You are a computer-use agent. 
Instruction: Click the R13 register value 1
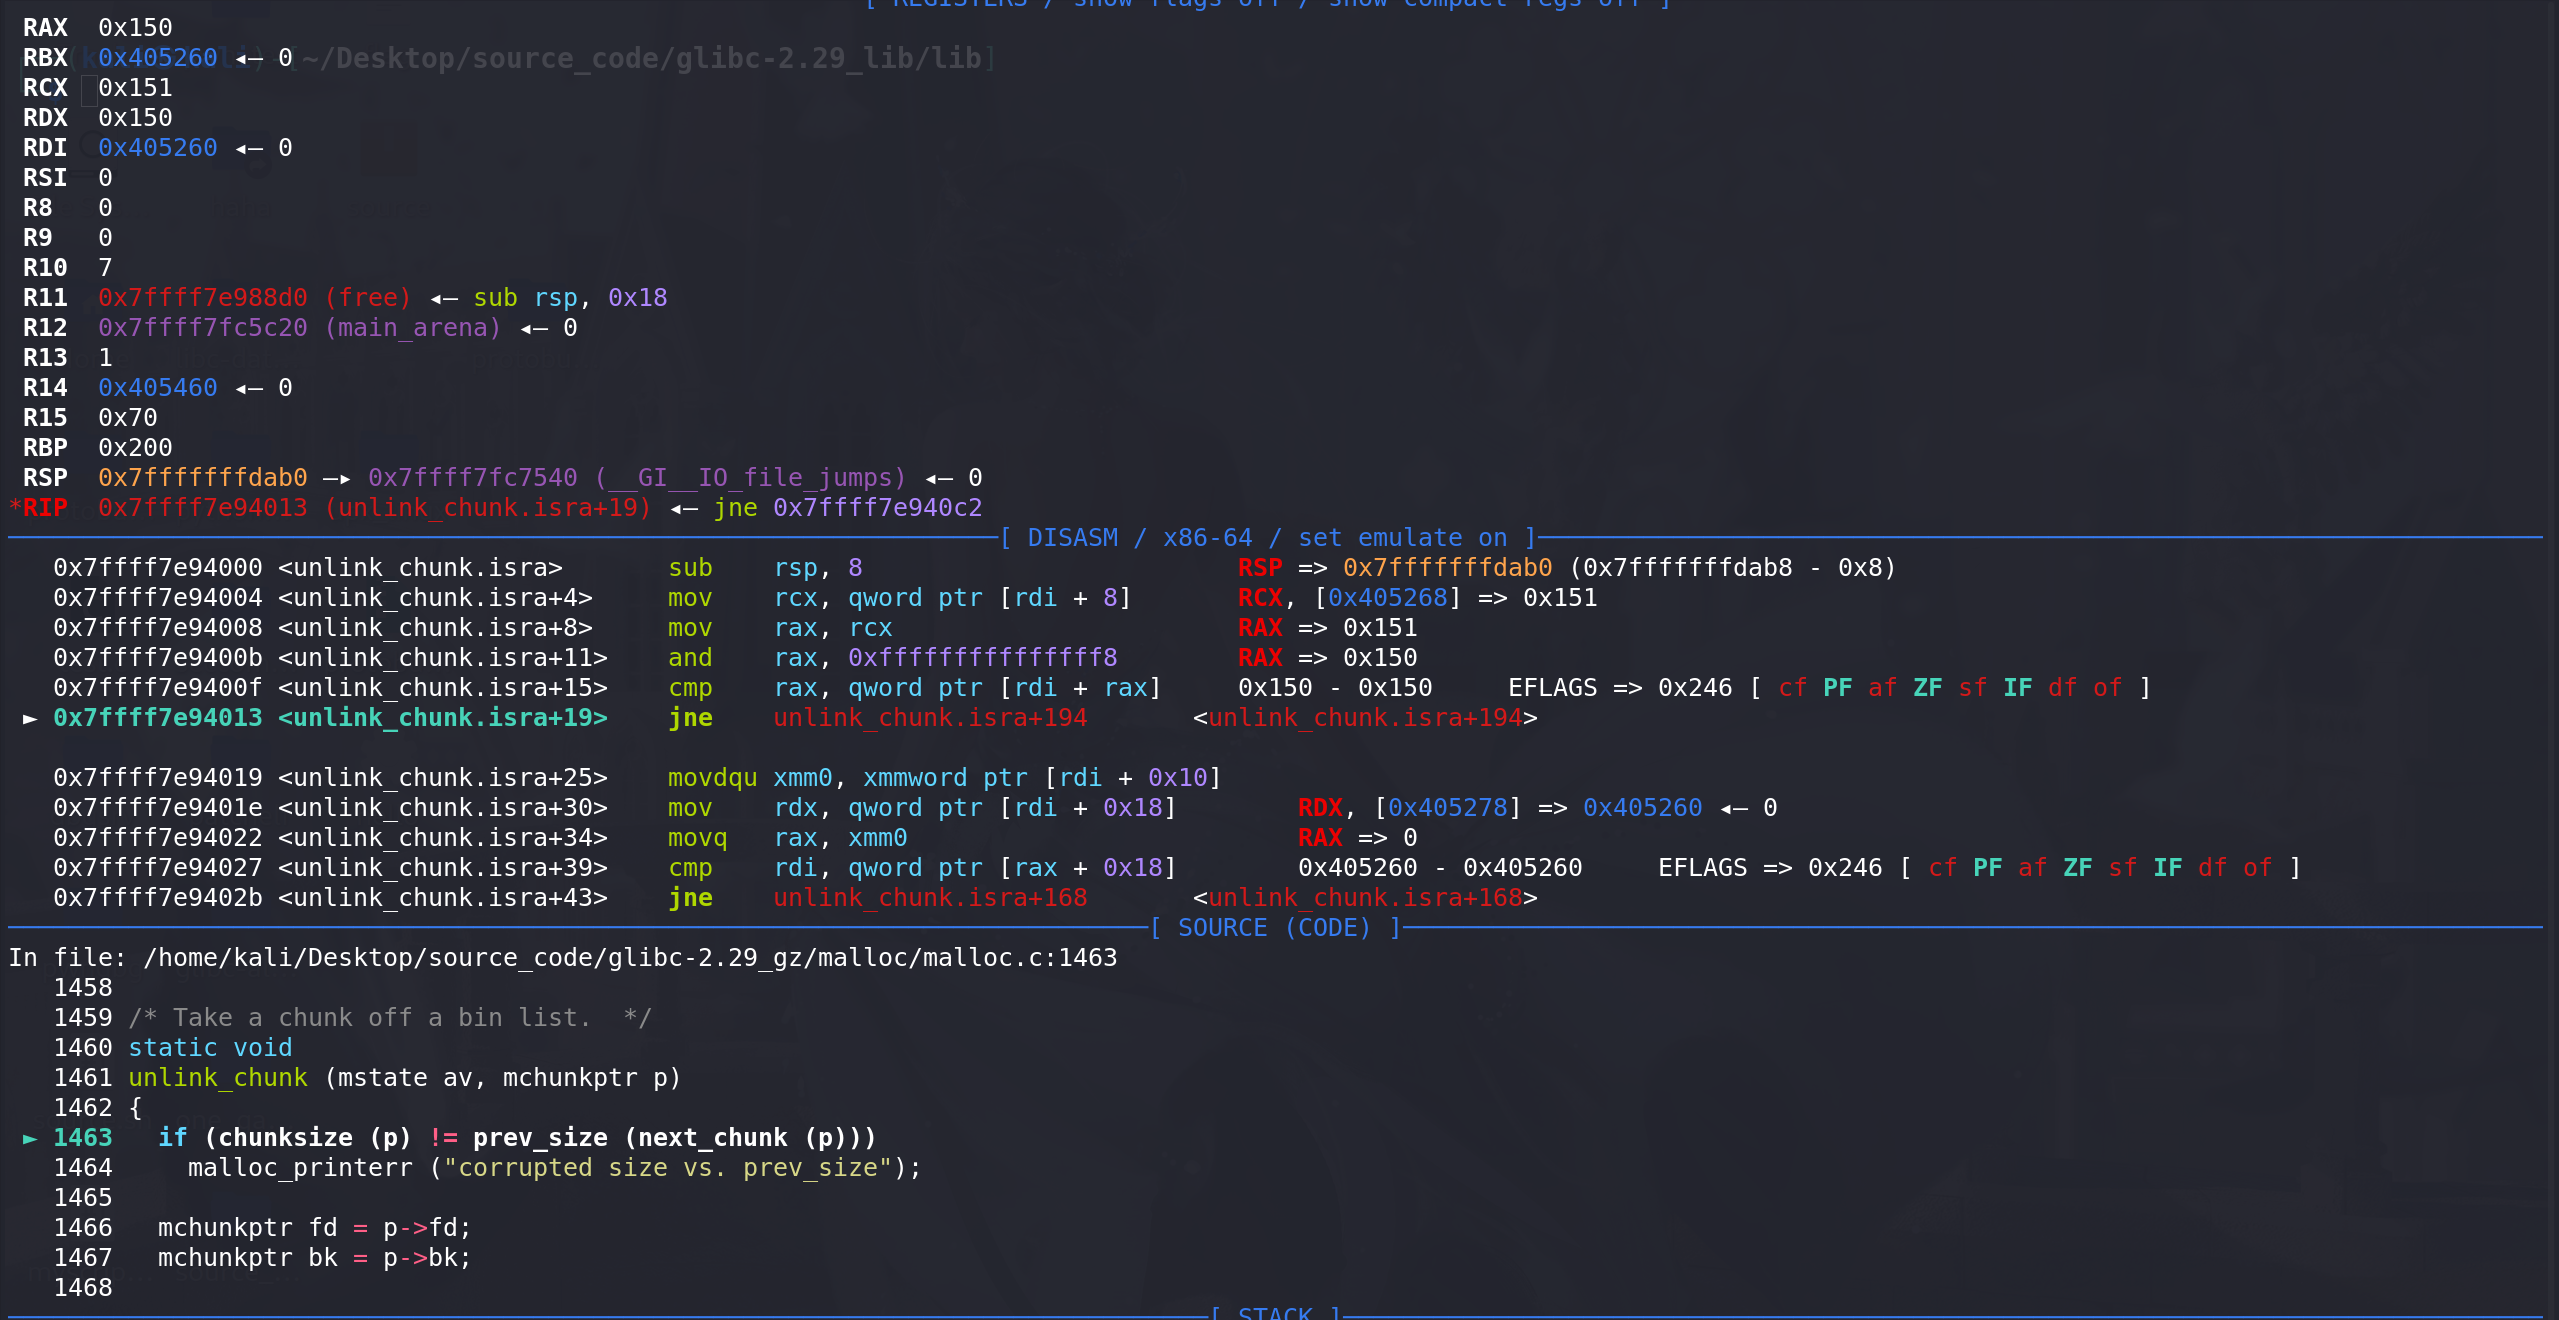point(105,358)
